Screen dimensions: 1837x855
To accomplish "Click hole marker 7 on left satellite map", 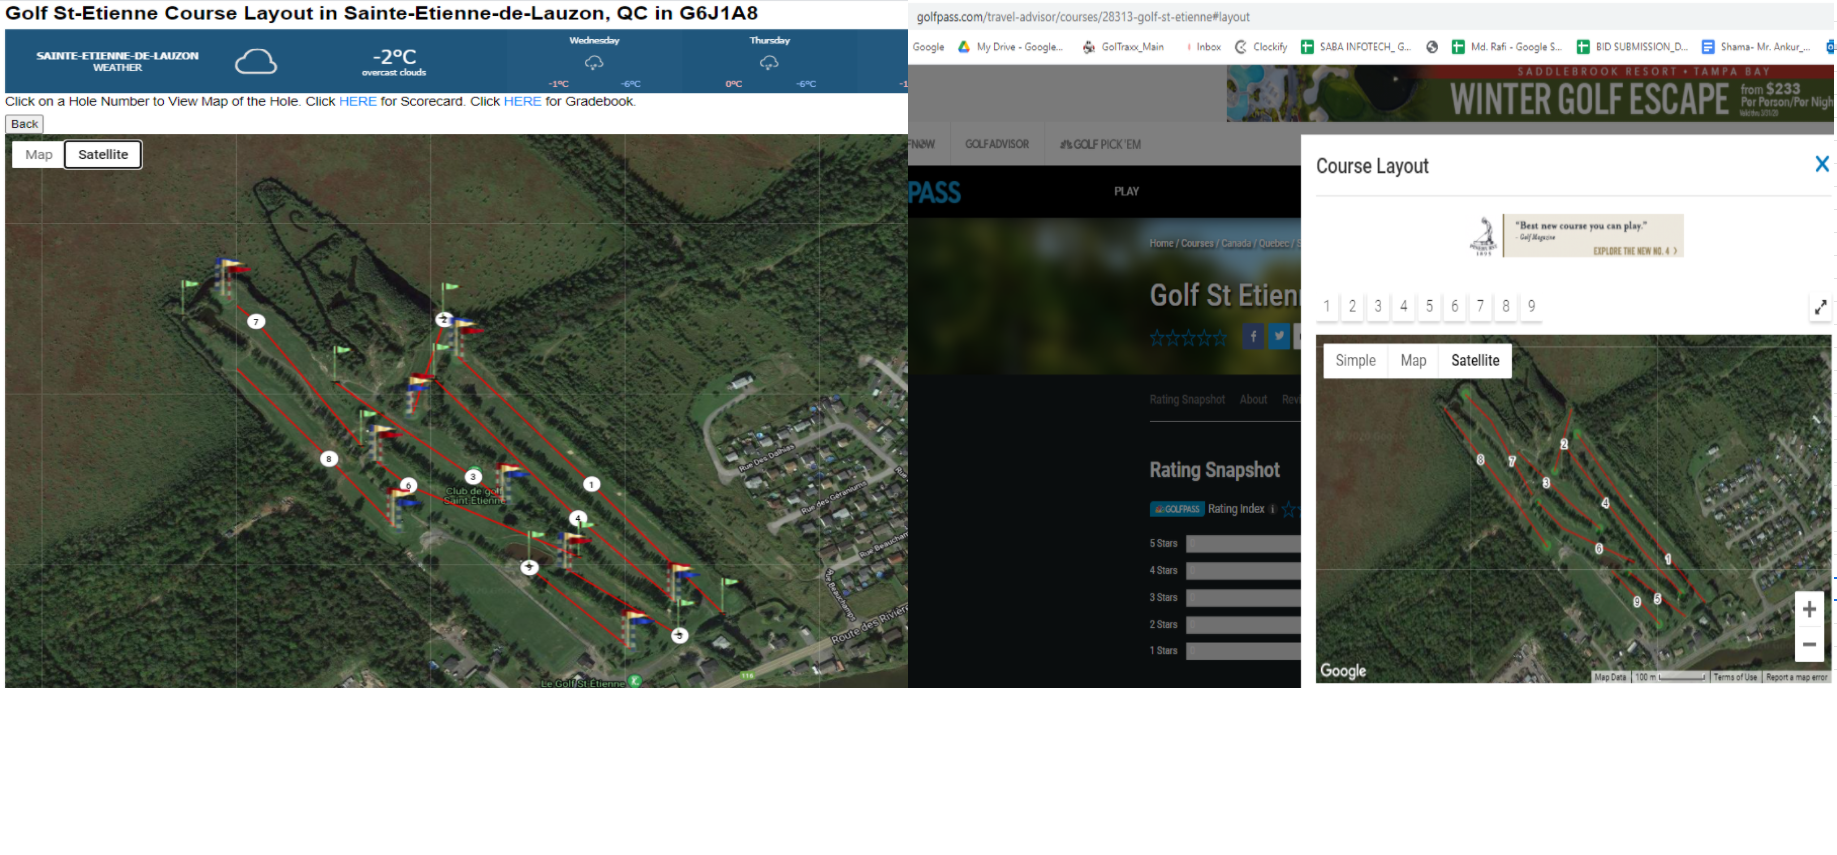I will (257, 322).
